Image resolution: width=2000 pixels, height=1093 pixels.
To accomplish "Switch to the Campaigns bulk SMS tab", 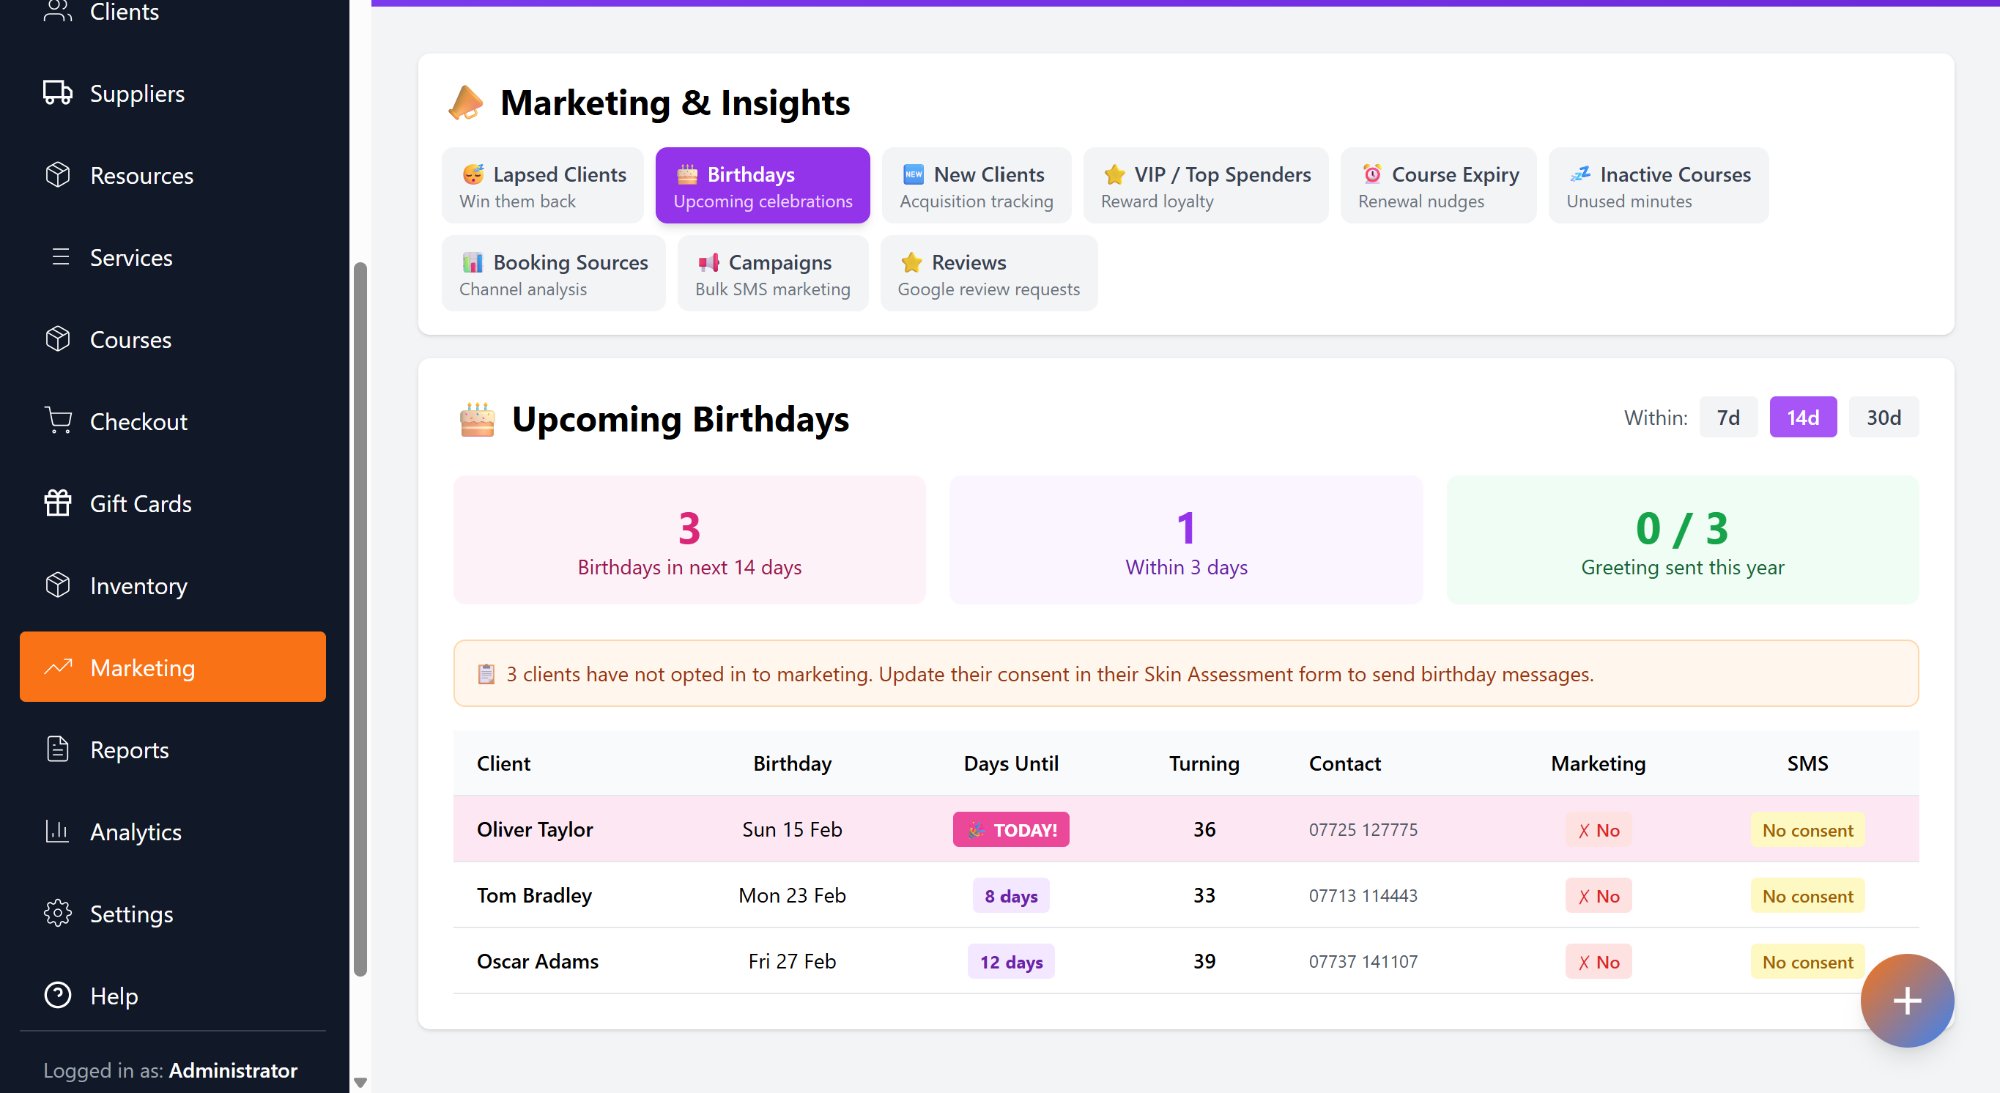I will 772,274.
